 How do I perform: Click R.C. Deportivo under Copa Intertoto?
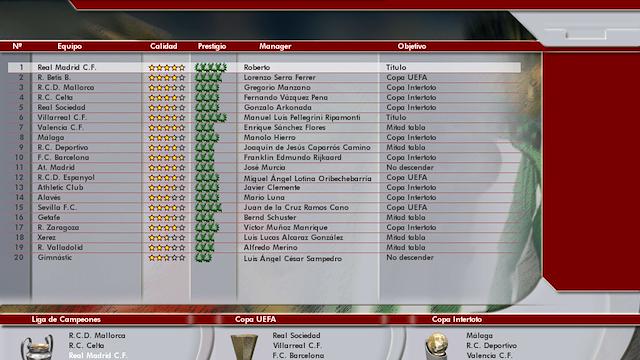(491, 346)
